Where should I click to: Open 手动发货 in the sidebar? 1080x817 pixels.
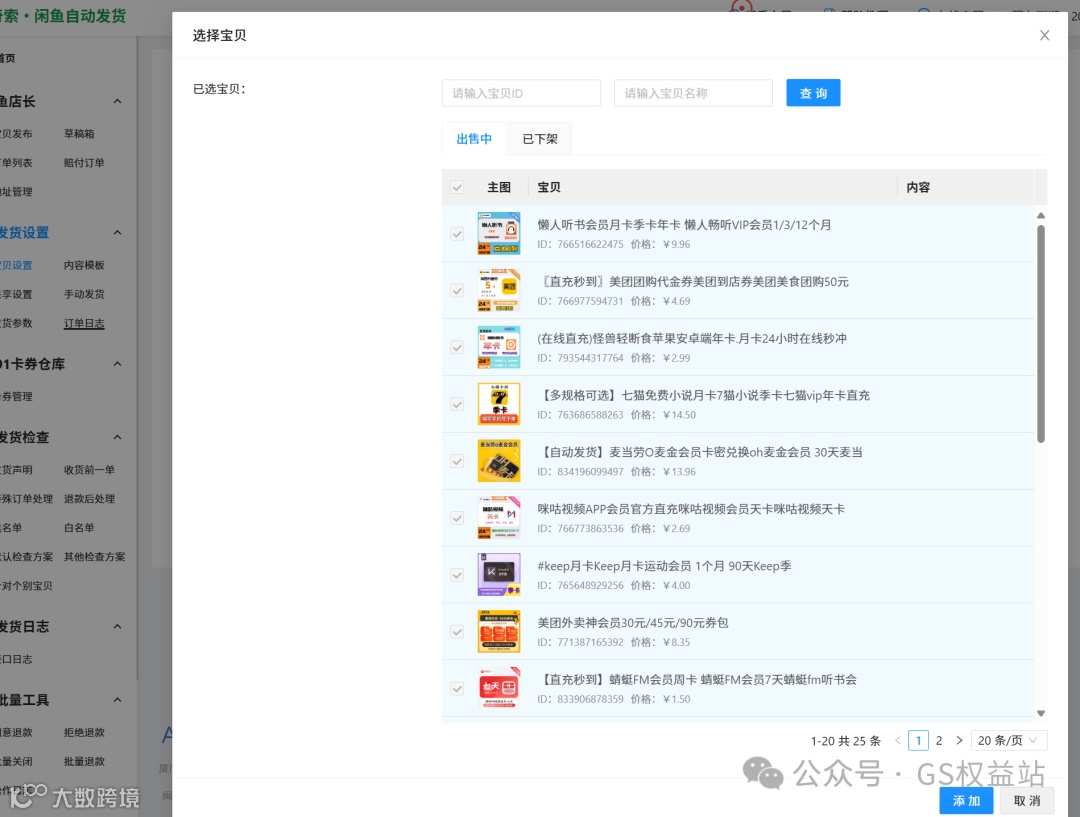(84, 294)
